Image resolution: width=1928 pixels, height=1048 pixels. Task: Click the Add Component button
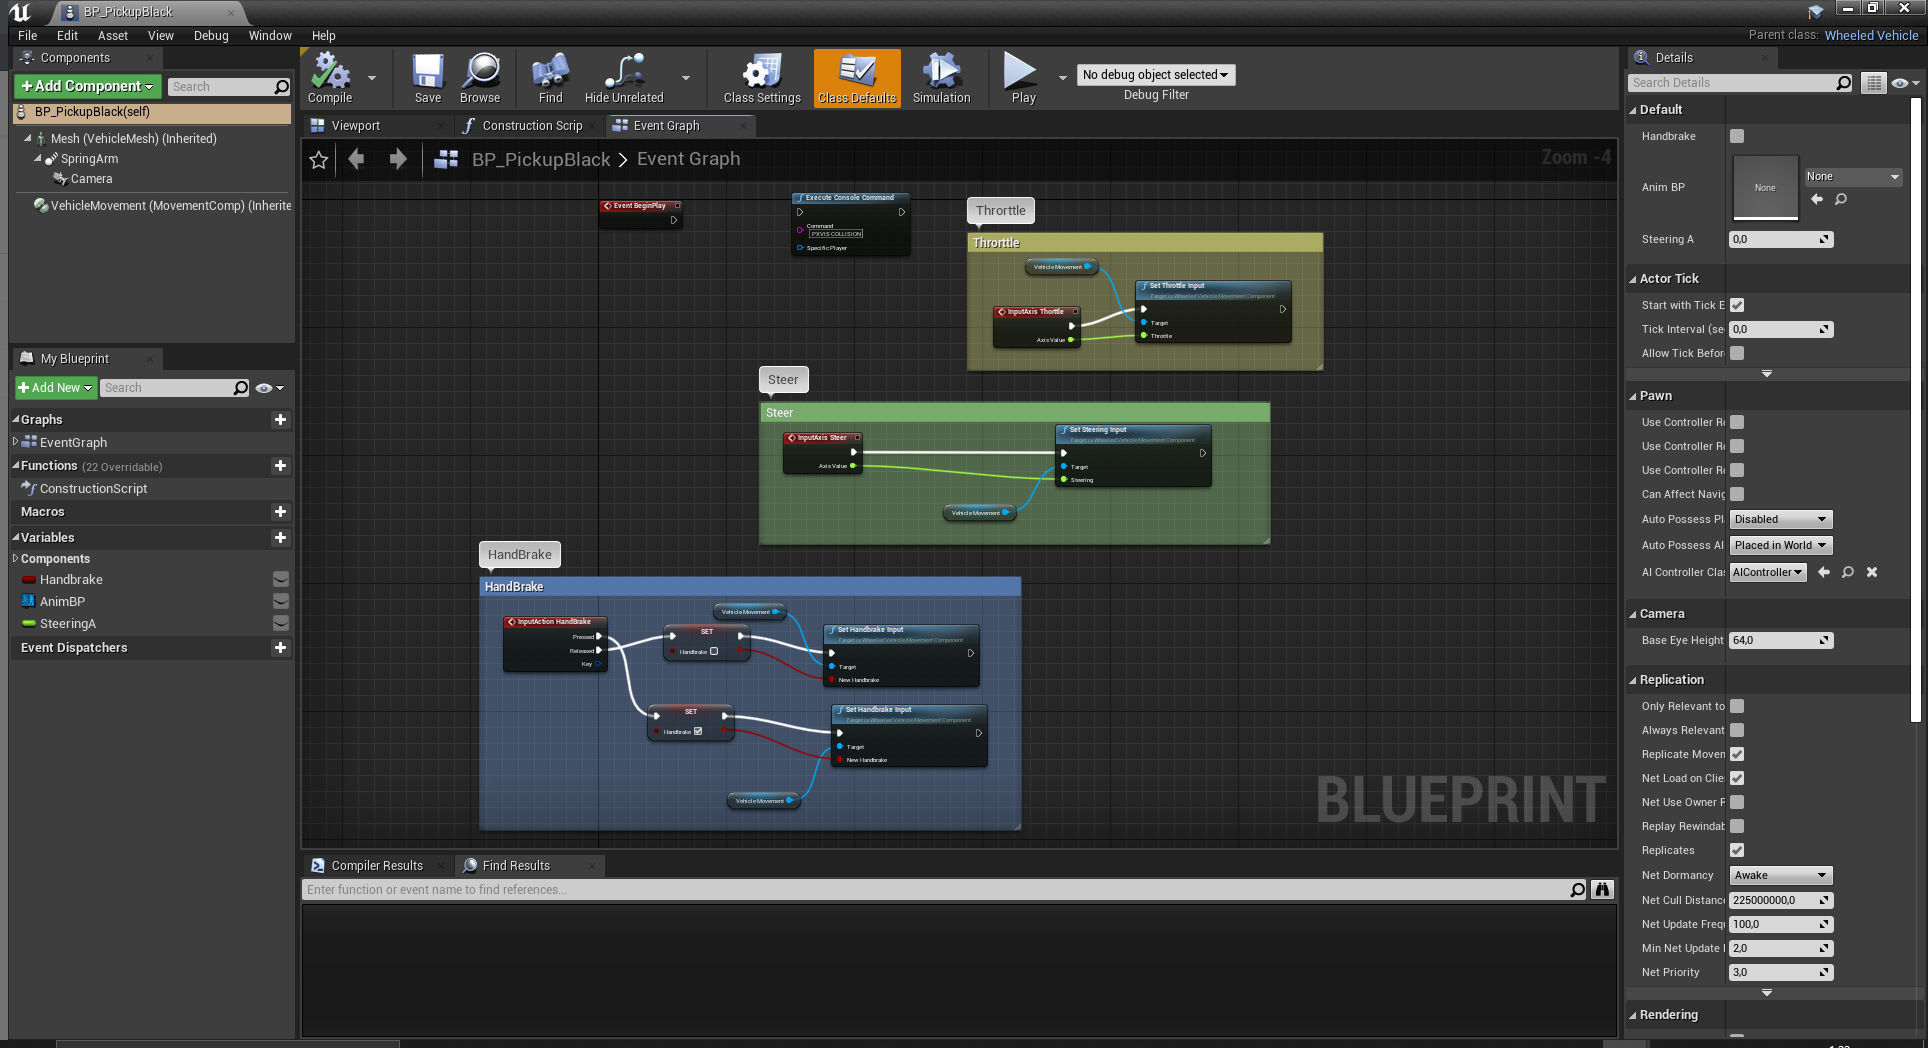tap(87, 86)
